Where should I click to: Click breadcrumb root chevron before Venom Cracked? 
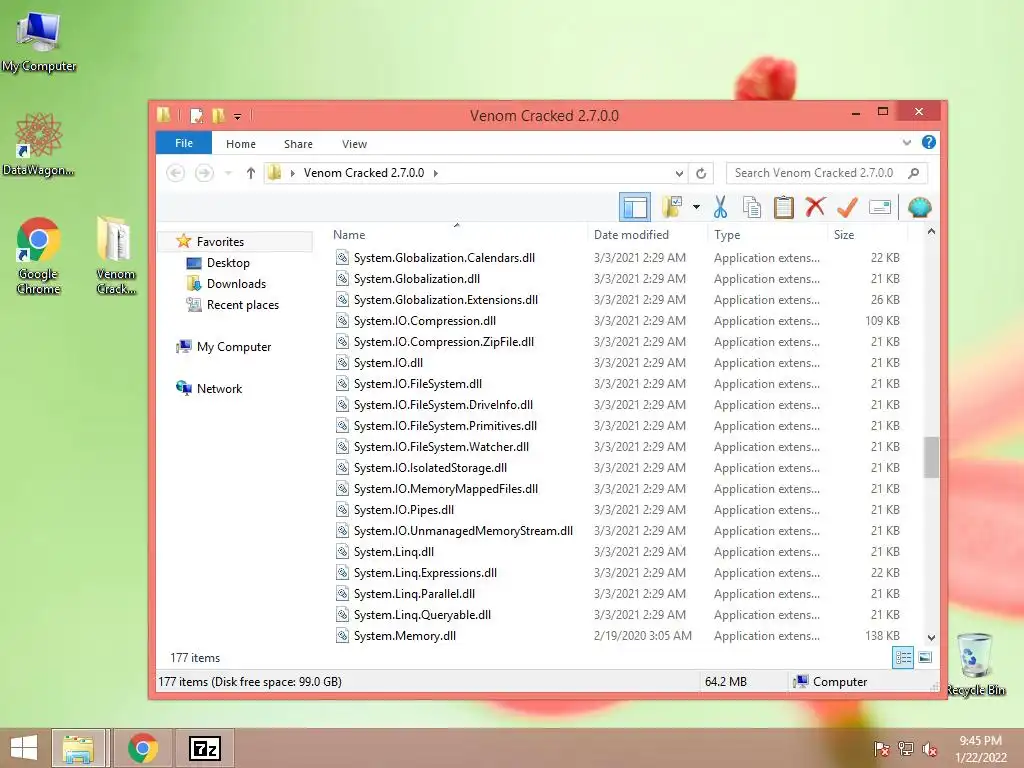coord(293,173)
